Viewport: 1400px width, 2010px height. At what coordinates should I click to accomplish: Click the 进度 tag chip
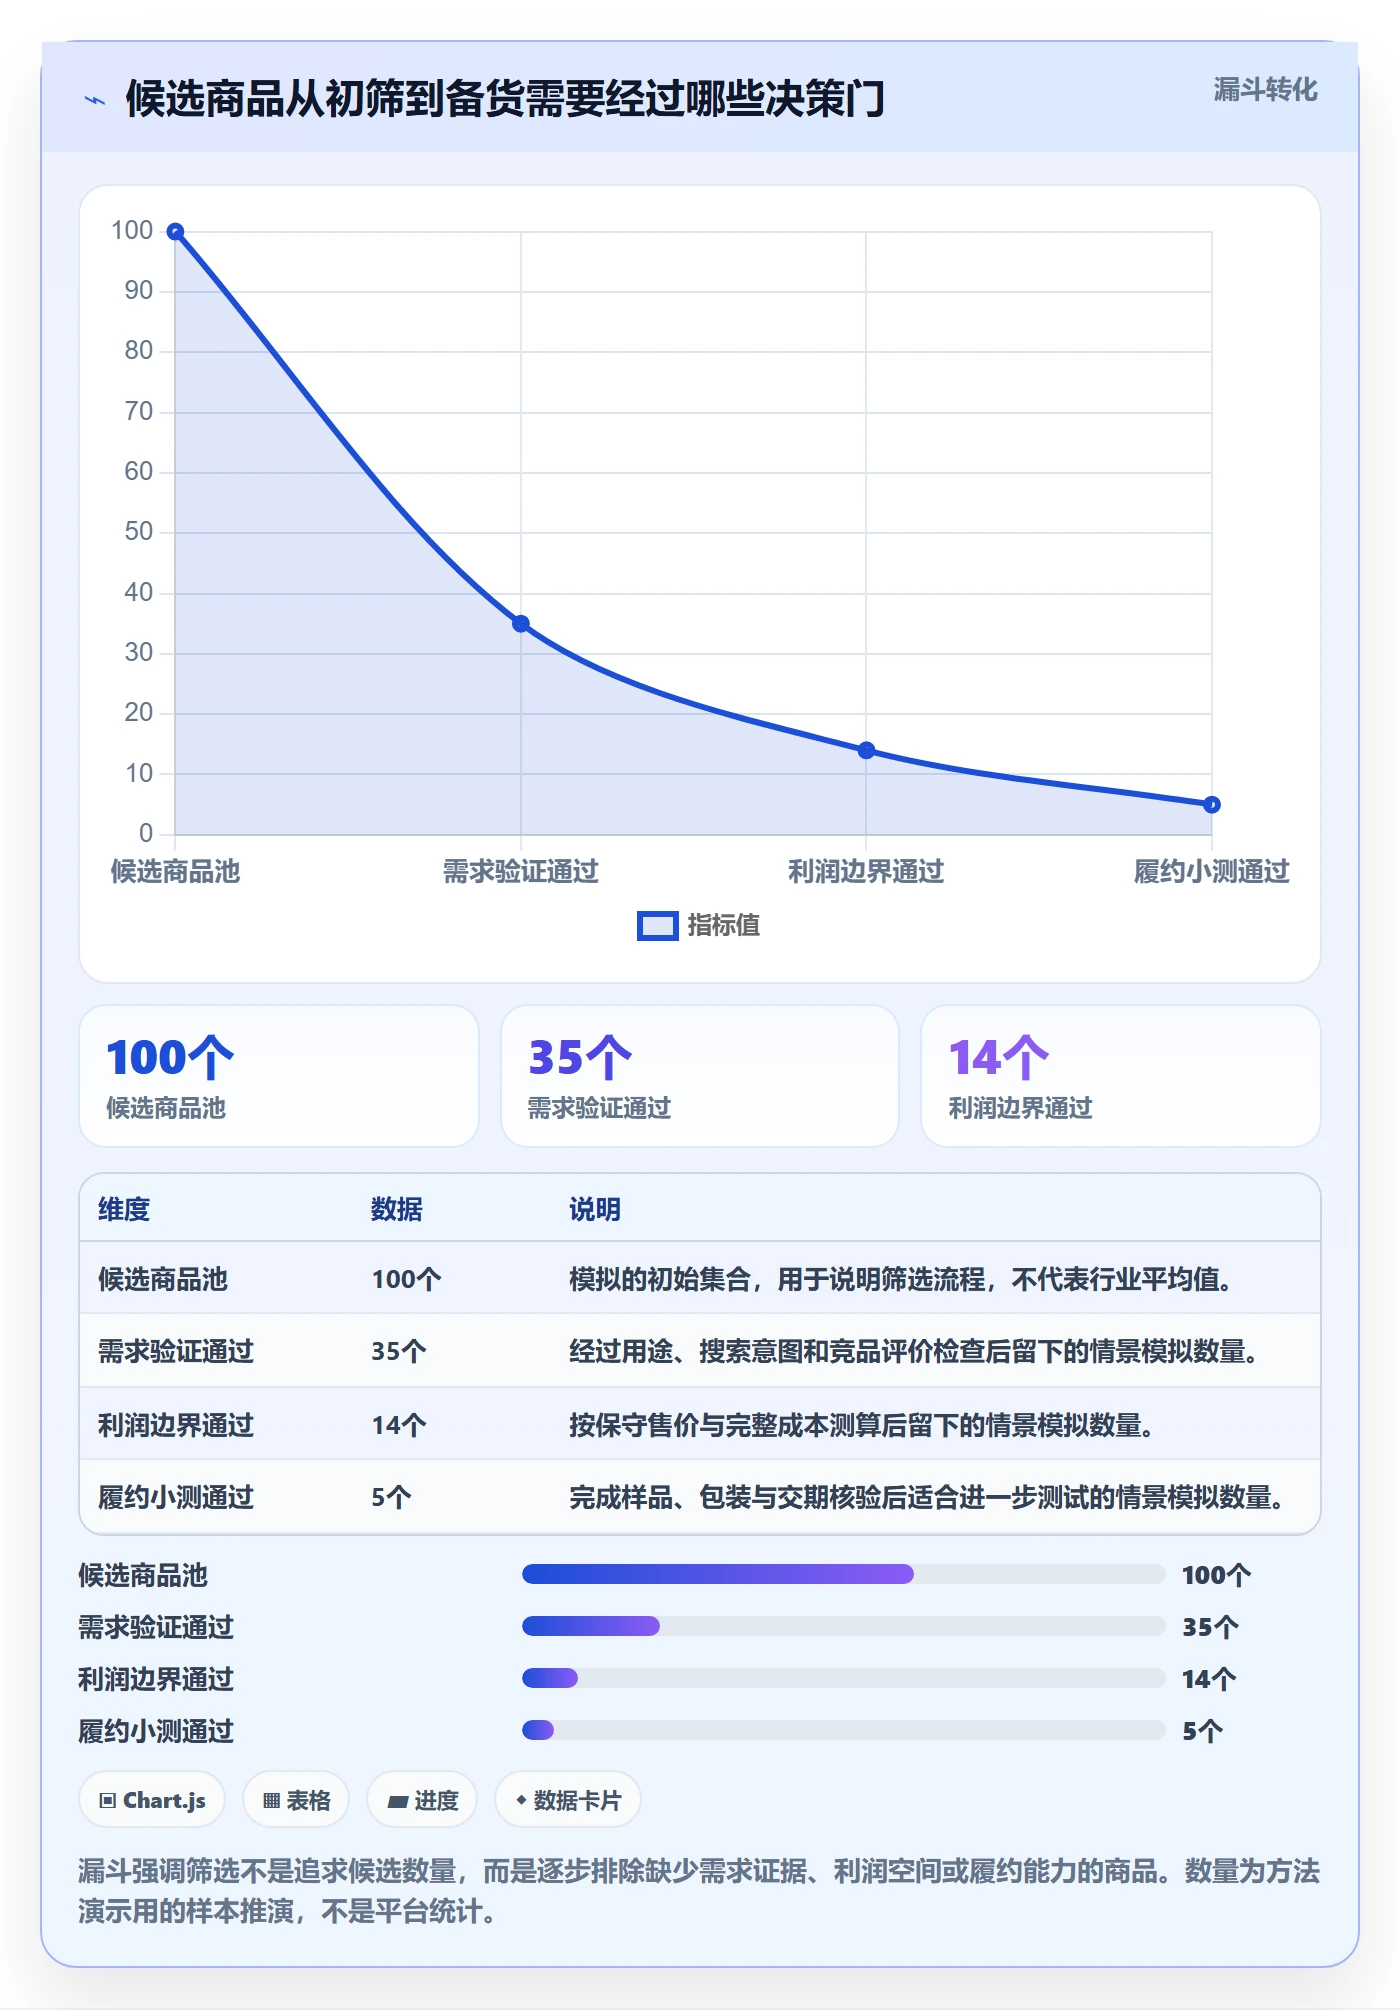pos(422,1800)
